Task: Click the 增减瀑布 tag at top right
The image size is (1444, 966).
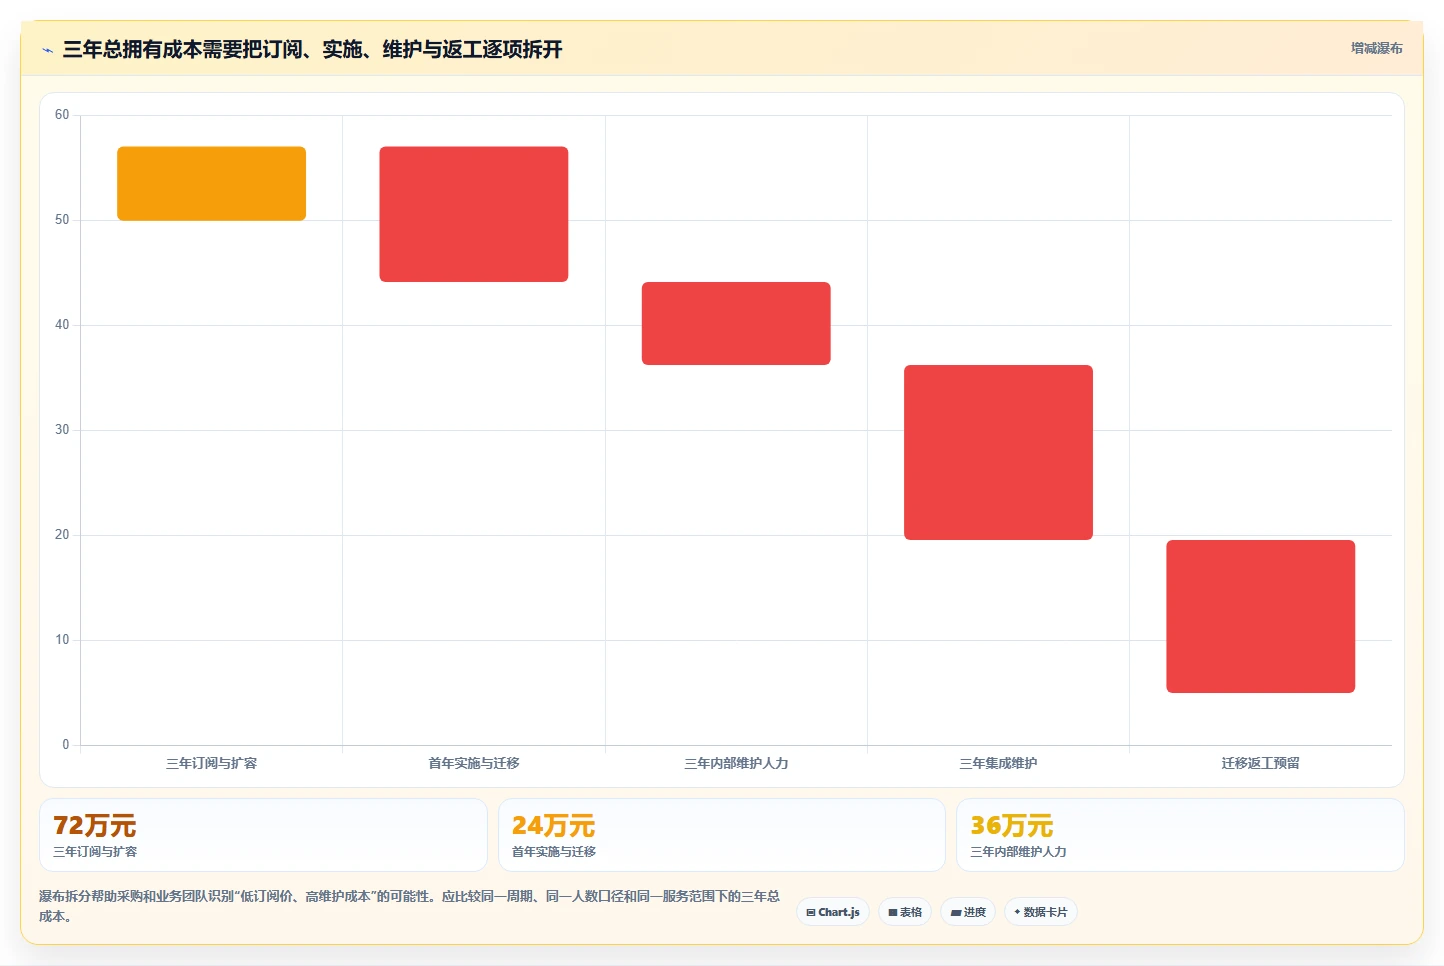Action: point(1376,48)
